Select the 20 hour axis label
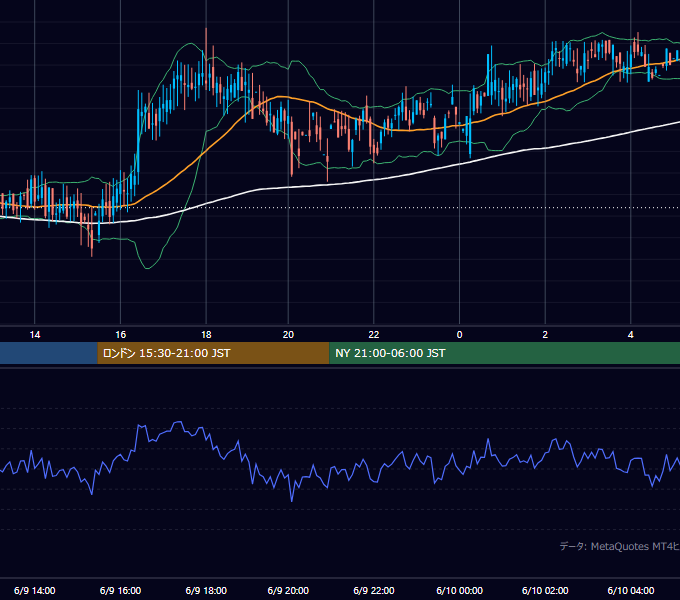The width and height of the screenshot is (680, 600). point(288,335)
